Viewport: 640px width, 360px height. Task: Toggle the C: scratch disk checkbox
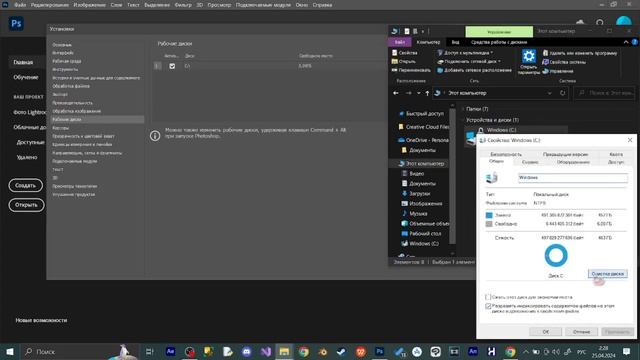click(172, 66)
